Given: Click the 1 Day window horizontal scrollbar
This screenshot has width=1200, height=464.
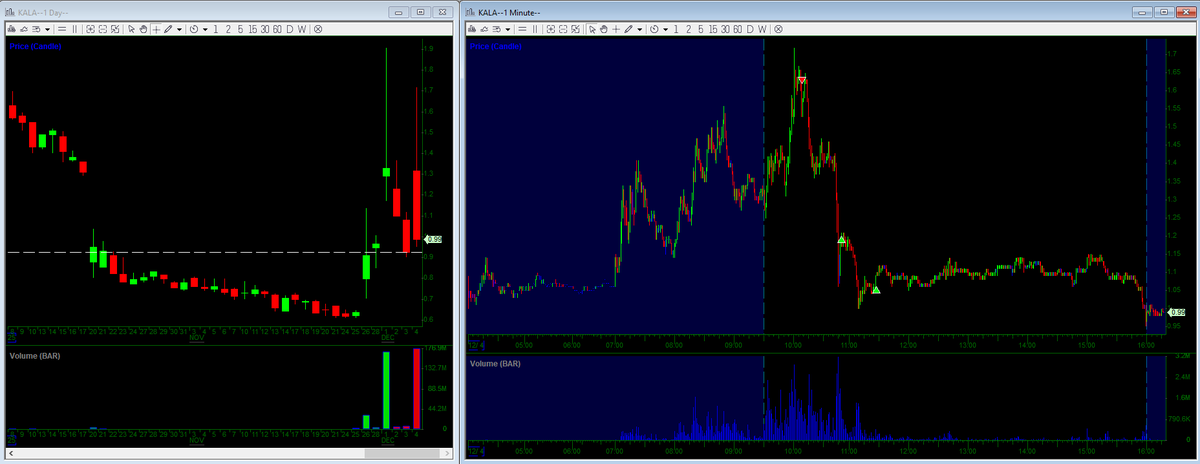Looking at the screenshot, I should click(229, 455).
